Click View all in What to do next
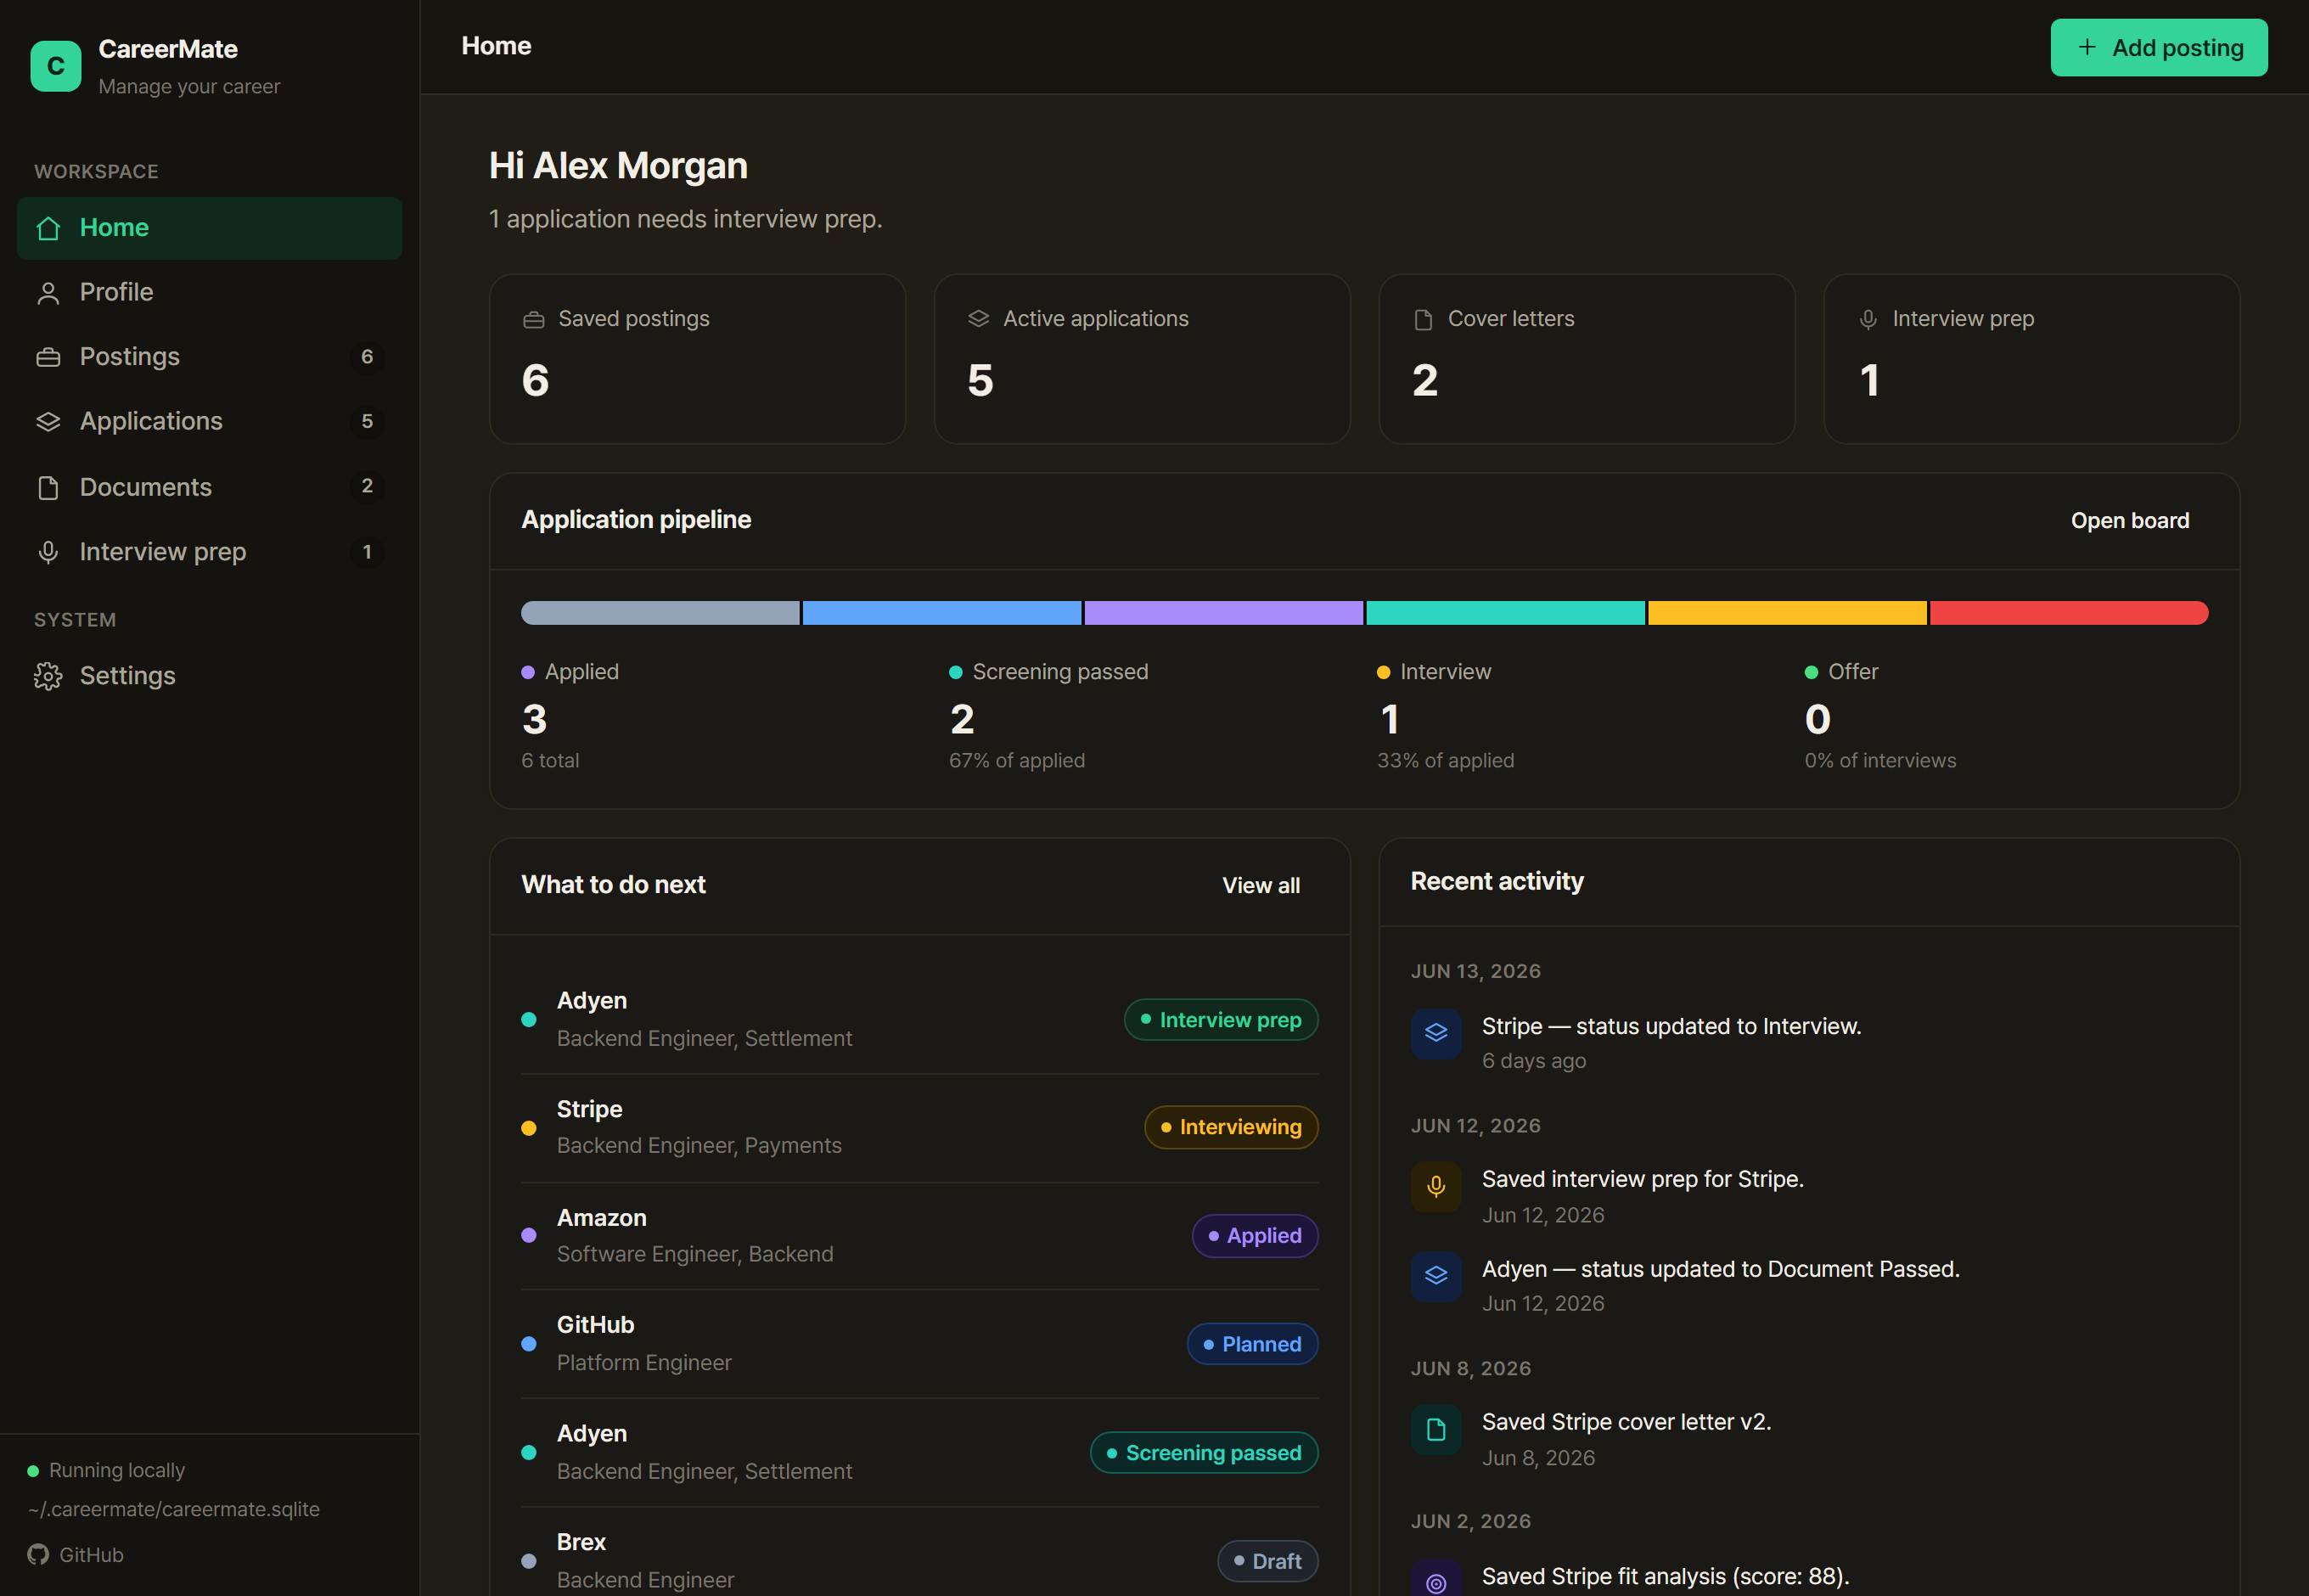Viewport: 2309px width, 1596px height. 1261,885
